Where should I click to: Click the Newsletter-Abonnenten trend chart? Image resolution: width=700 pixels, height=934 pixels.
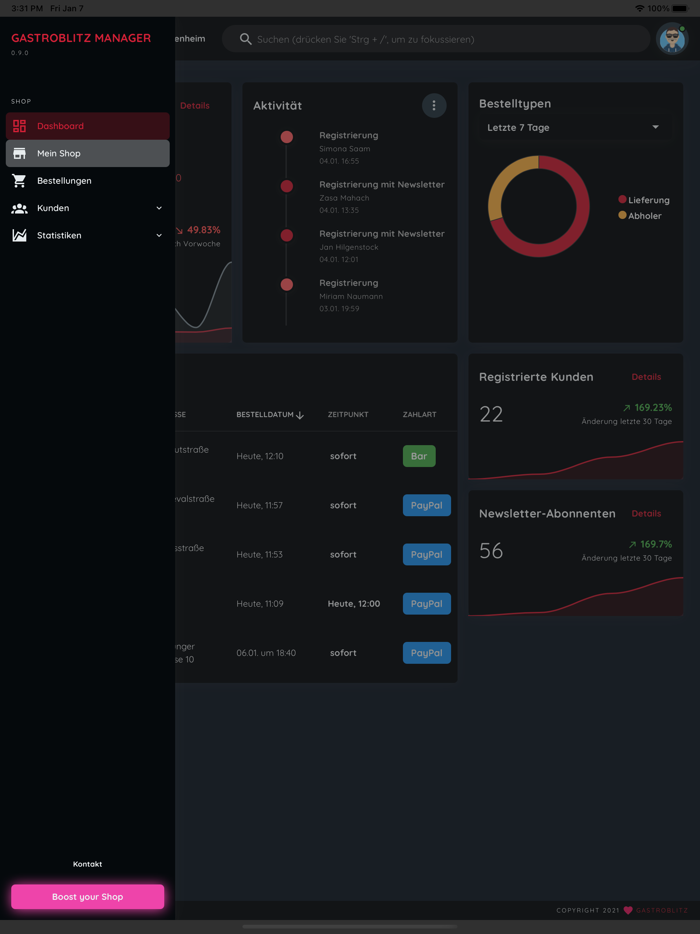(x=575, y=596)
